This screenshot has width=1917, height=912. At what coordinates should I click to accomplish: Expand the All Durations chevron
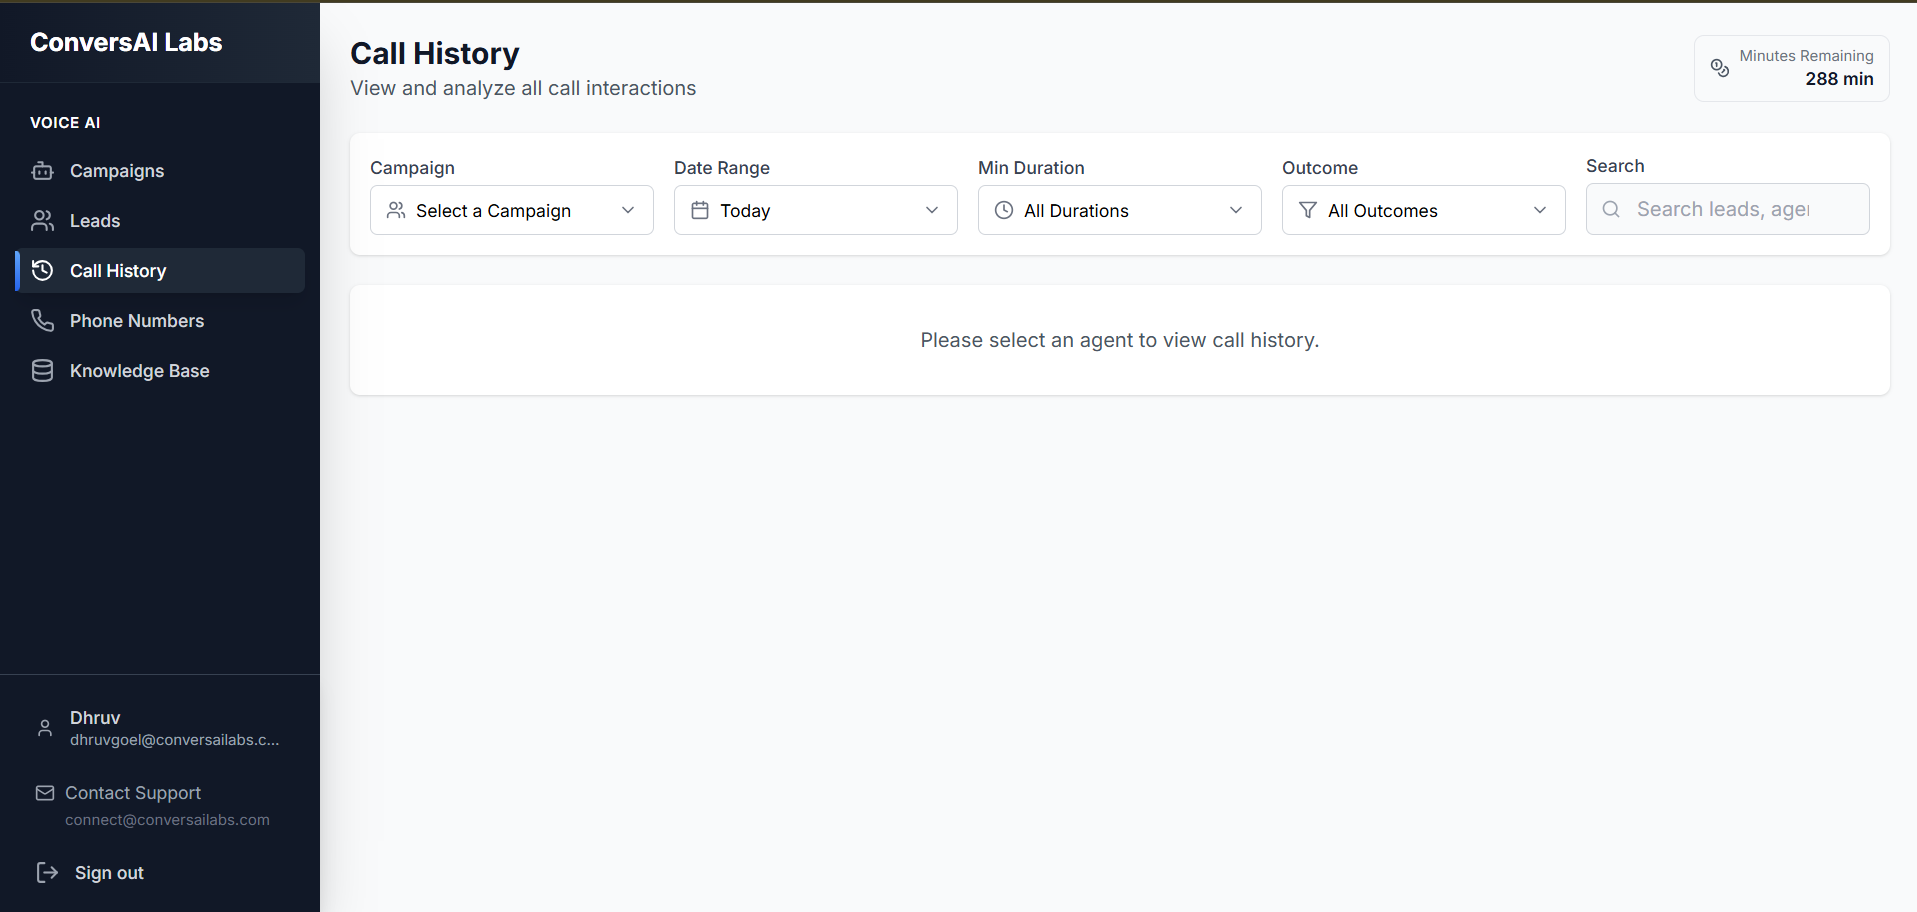(1236, 210)
